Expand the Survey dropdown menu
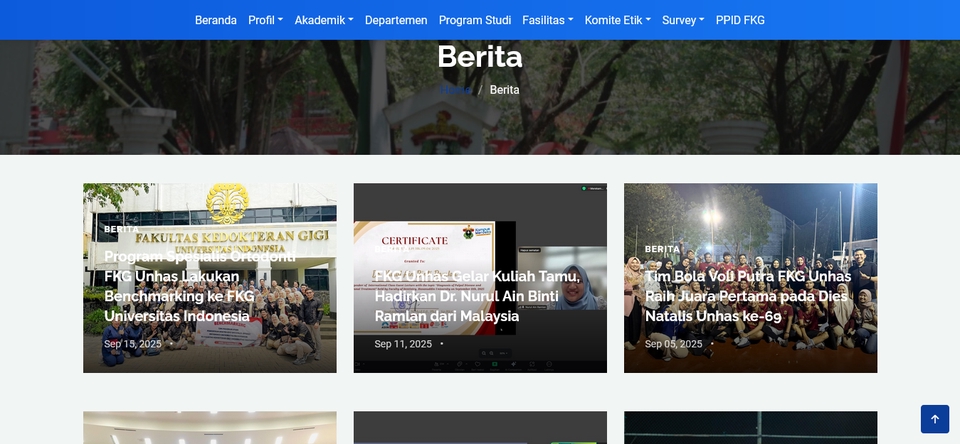 tap(683, 20)
